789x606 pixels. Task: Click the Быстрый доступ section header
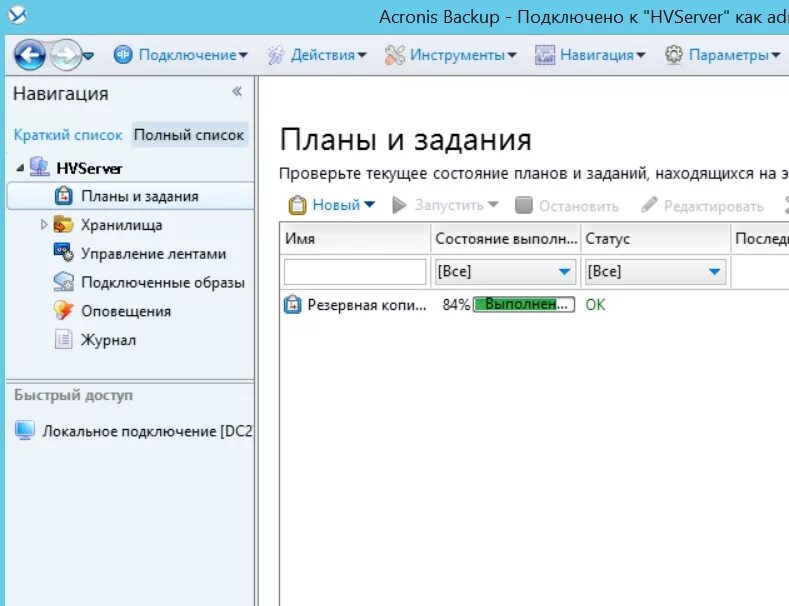click(x=73, y=395)
